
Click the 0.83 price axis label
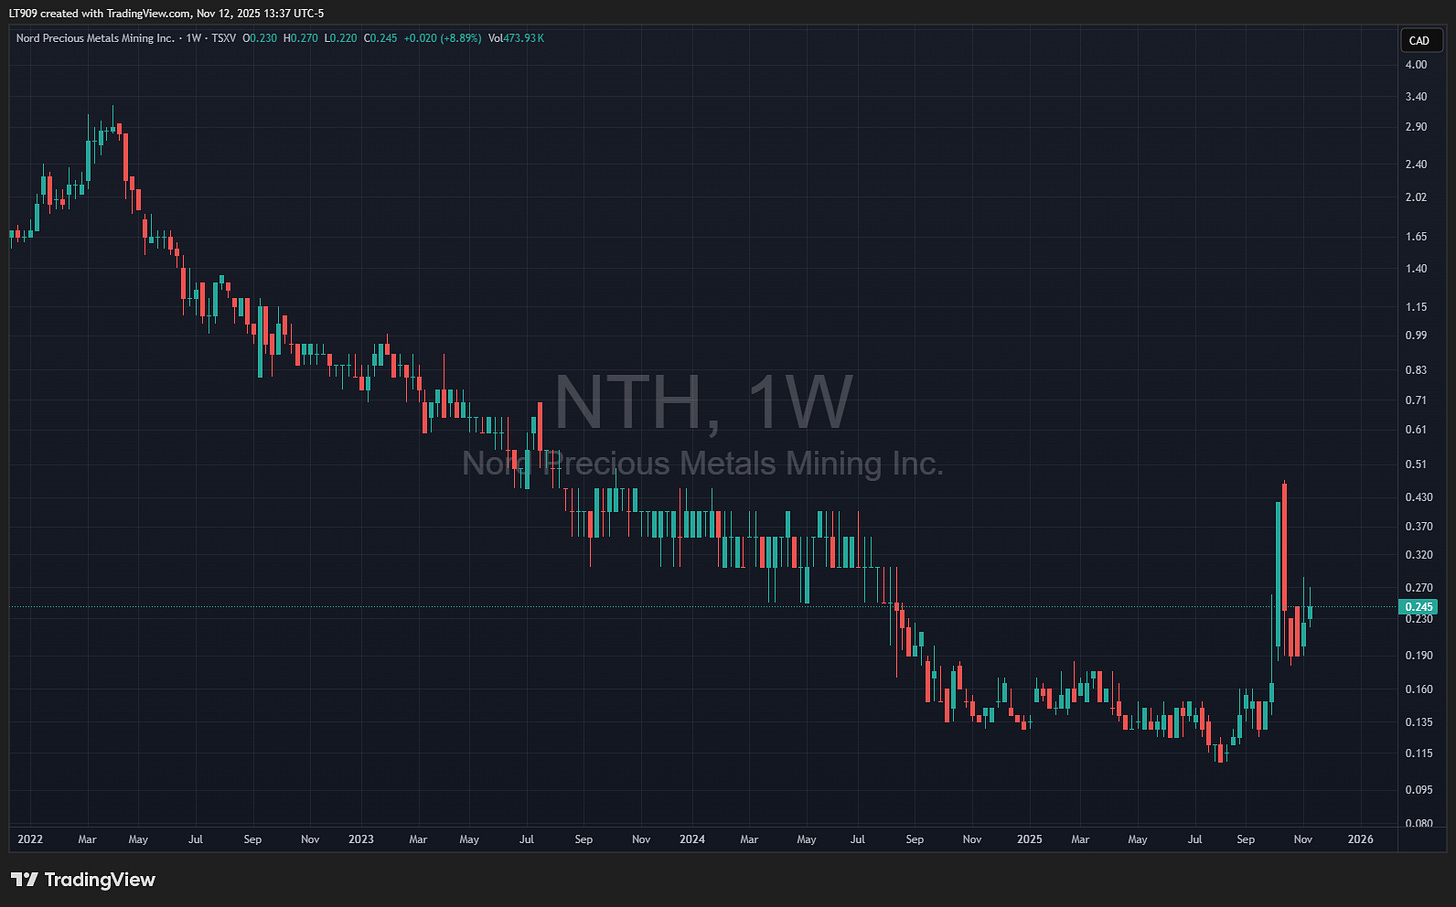[1416, 370]
